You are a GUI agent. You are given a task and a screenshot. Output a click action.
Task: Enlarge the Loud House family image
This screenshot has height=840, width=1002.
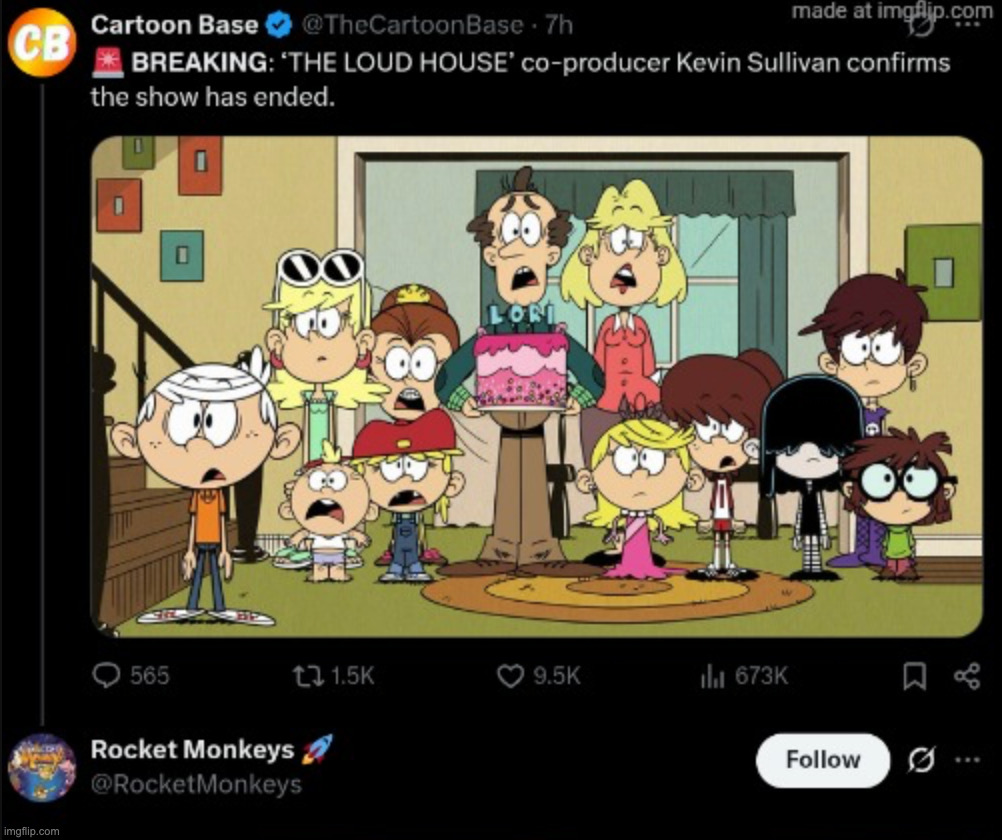[x=536, y=386]
